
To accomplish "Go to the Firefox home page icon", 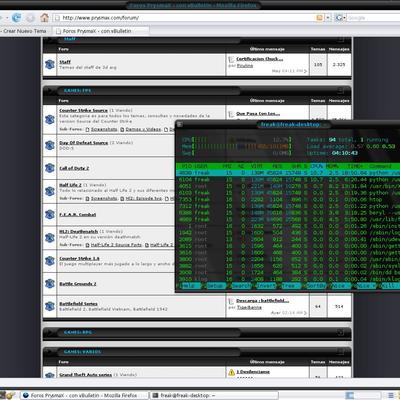I will [44, 17].
